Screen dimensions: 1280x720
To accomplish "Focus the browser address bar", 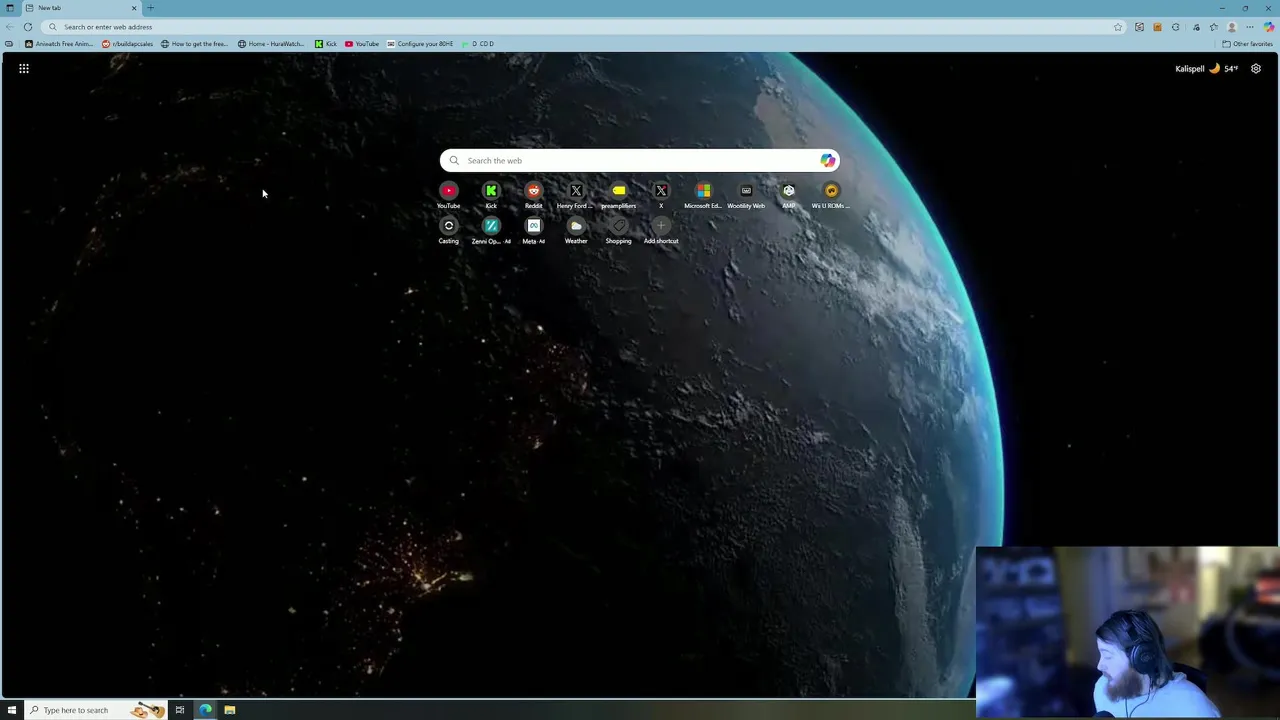I will (585, 27).
